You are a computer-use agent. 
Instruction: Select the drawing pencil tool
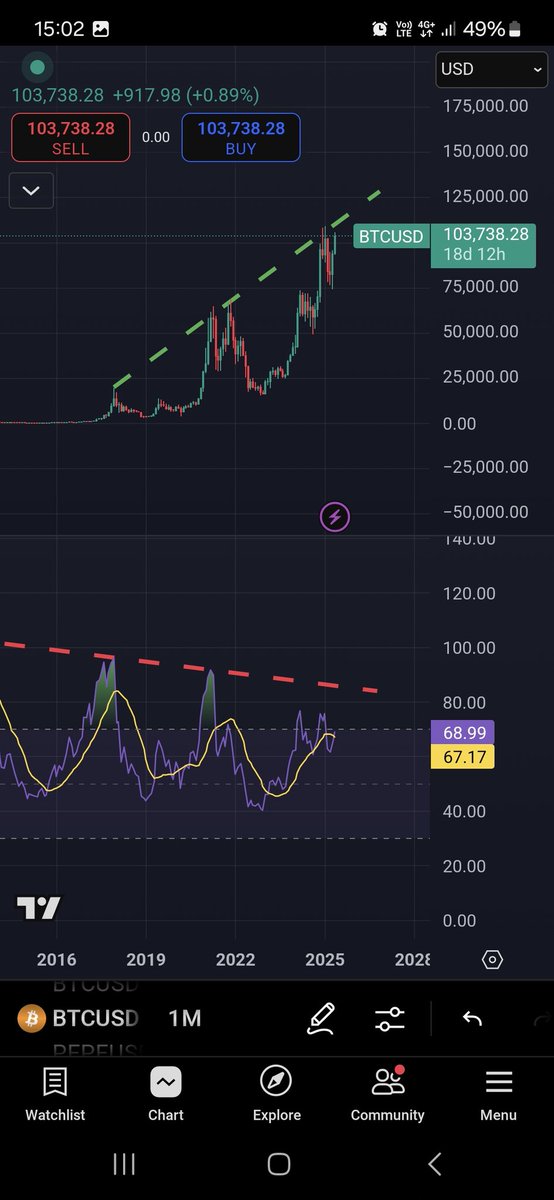point(321,1019)
